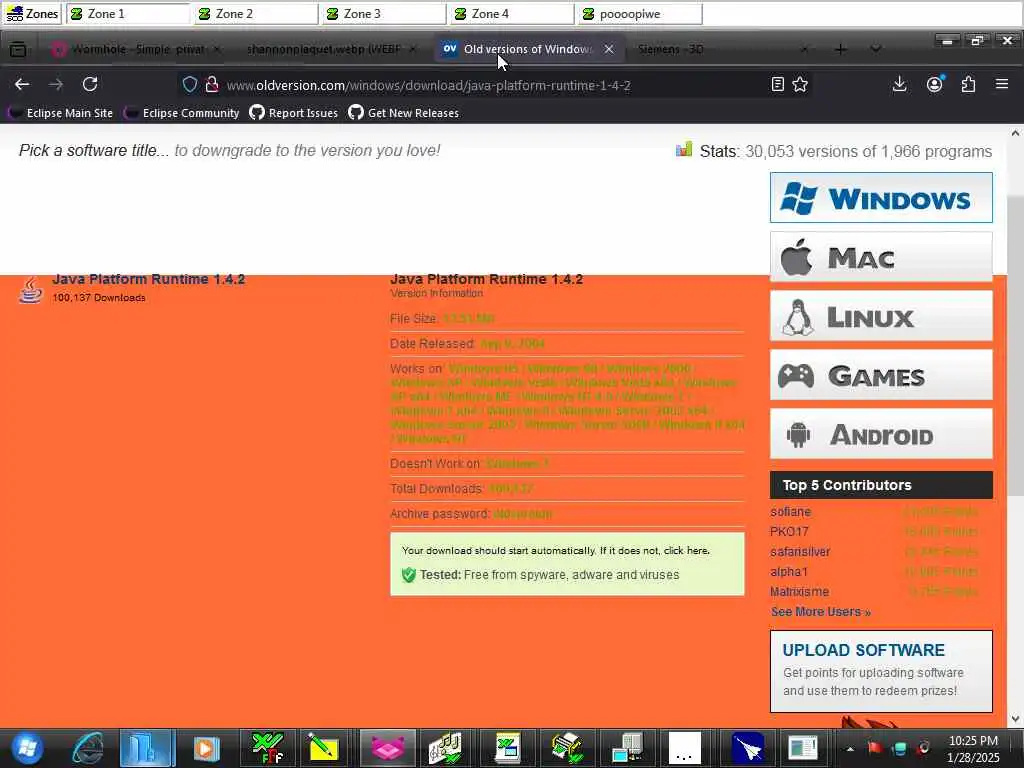The height and width of the screenshot is (768, 1024).
Task: Click the forward navigation arrow
Action: click(x=56, y=84)
